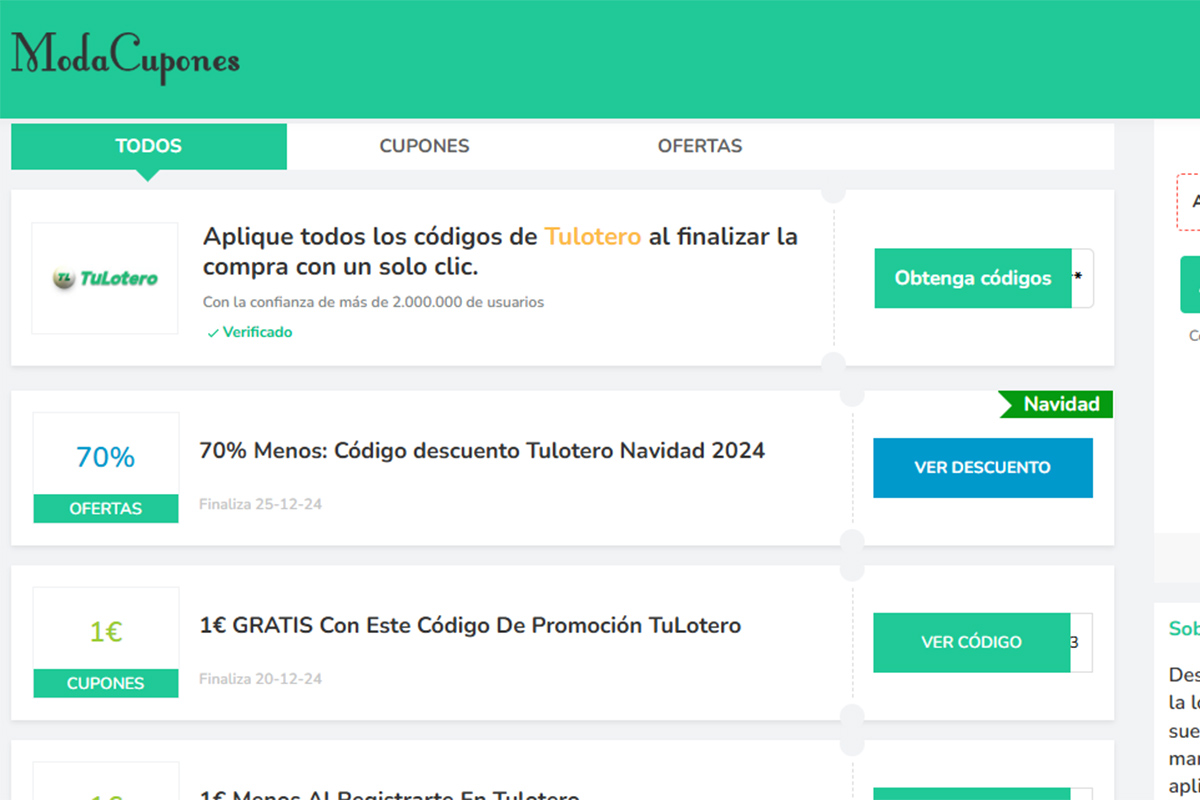This screenshot has width=1200, height=800.
Task: Click the 70% OFERTAS badge
Action: click(106, 468)
